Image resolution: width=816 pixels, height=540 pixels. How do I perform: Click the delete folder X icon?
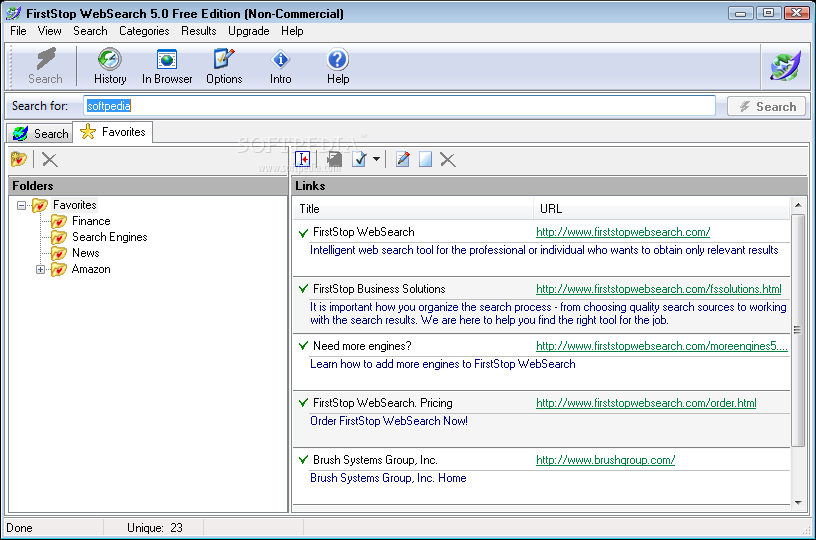pos(49,160)
